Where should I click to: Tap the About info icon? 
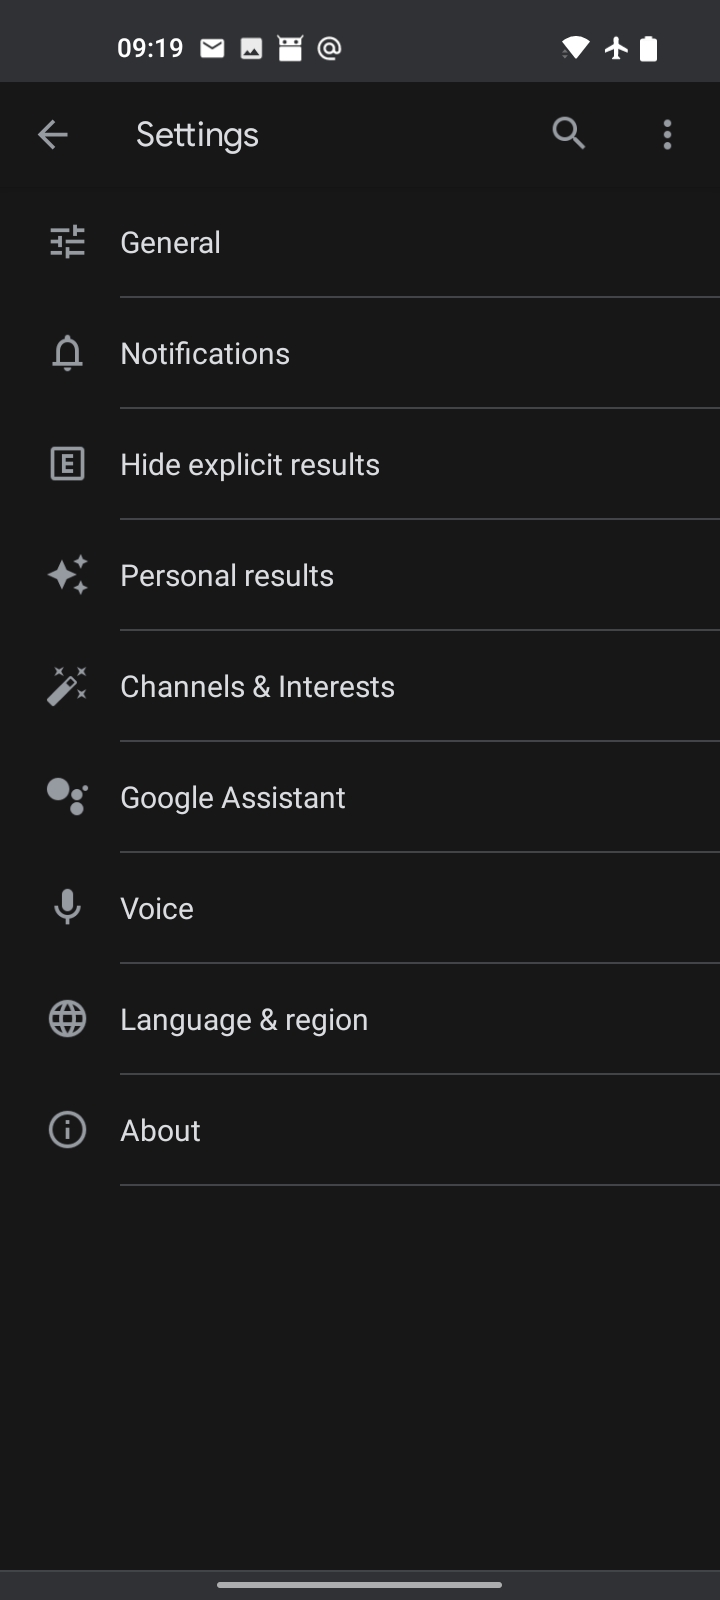coord(67,1130)
